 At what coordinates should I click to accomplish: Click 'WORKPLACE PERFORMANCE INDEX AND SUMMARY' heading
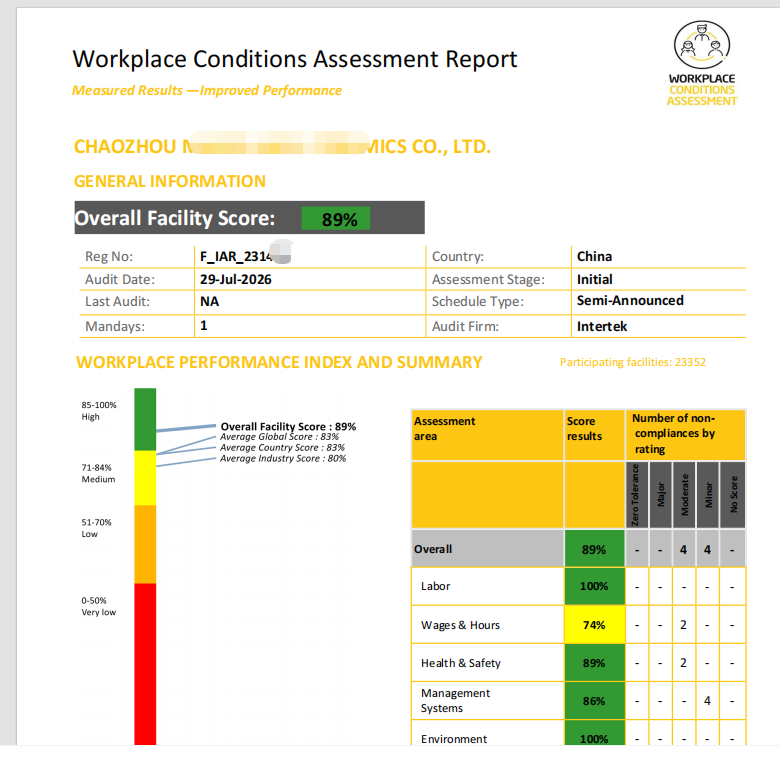click(279, 362)
